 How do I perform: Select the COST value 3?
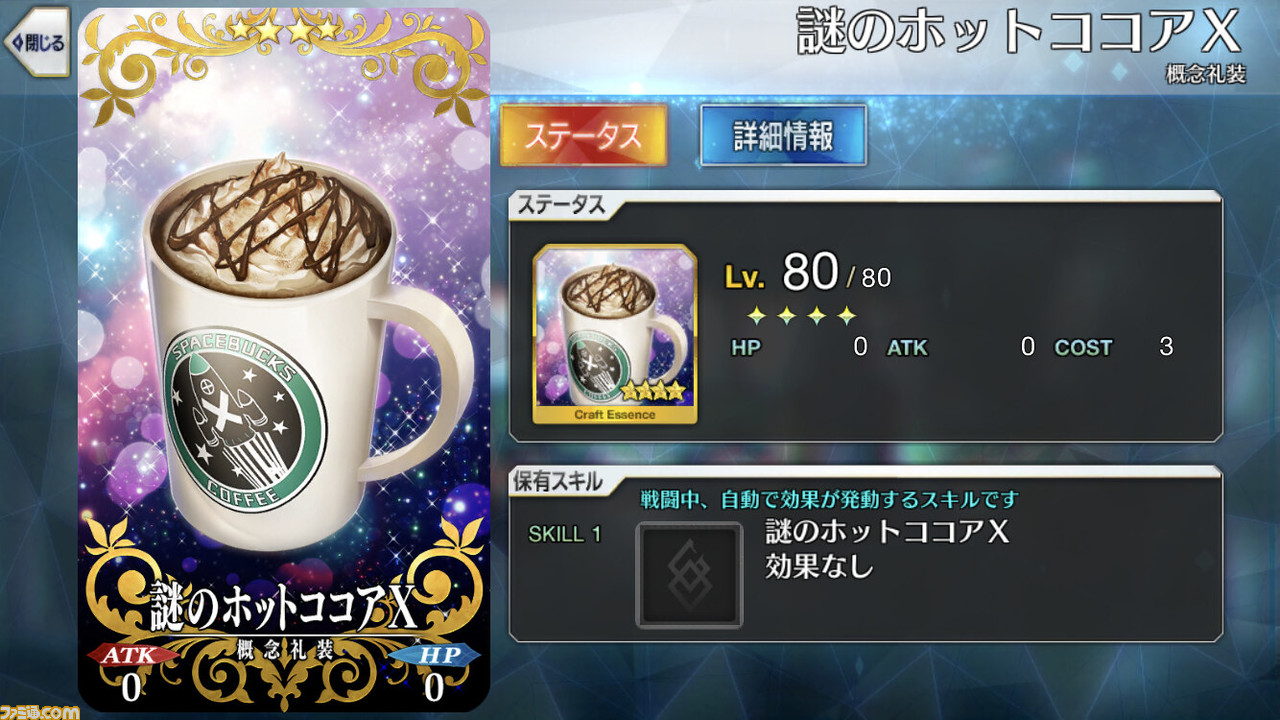[x=1166, y=347]
